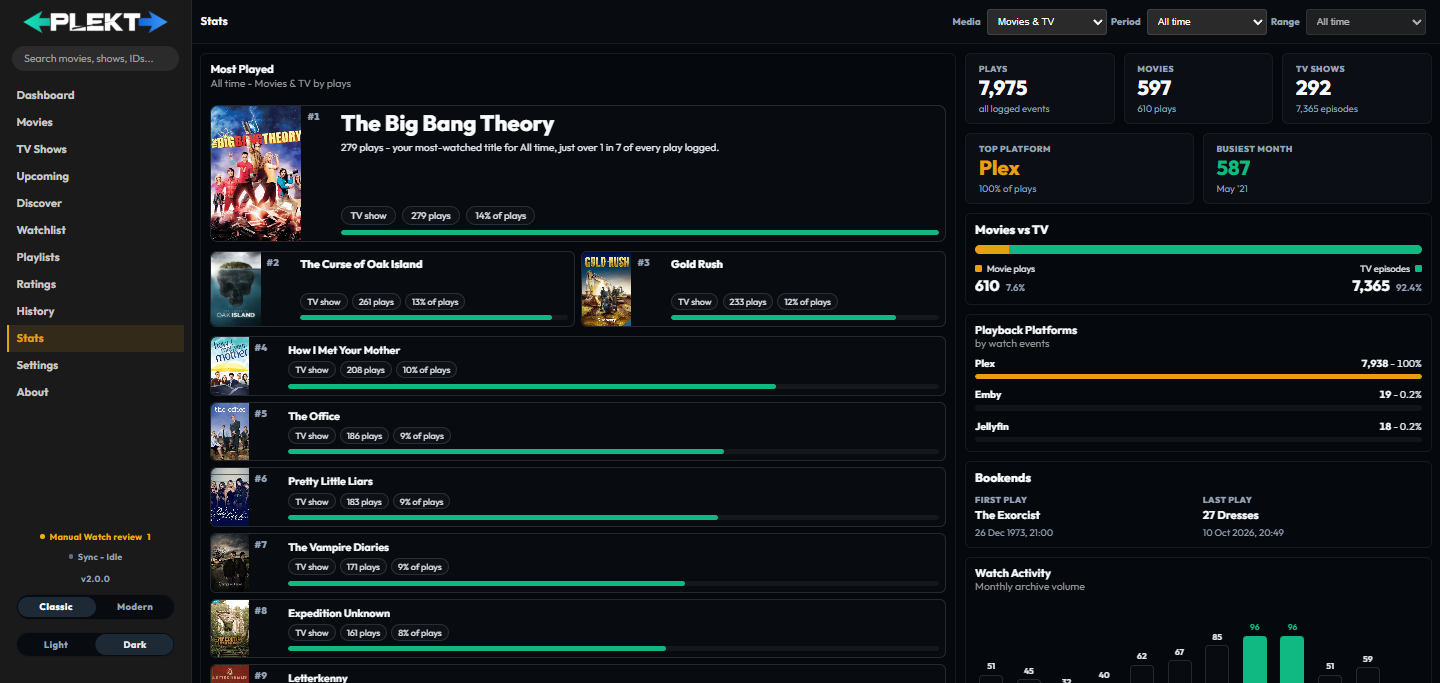The width and height of the screenshot is (1440, 683).
Task: Click the Busiest Month 587 card
Action: (1317, 168)
